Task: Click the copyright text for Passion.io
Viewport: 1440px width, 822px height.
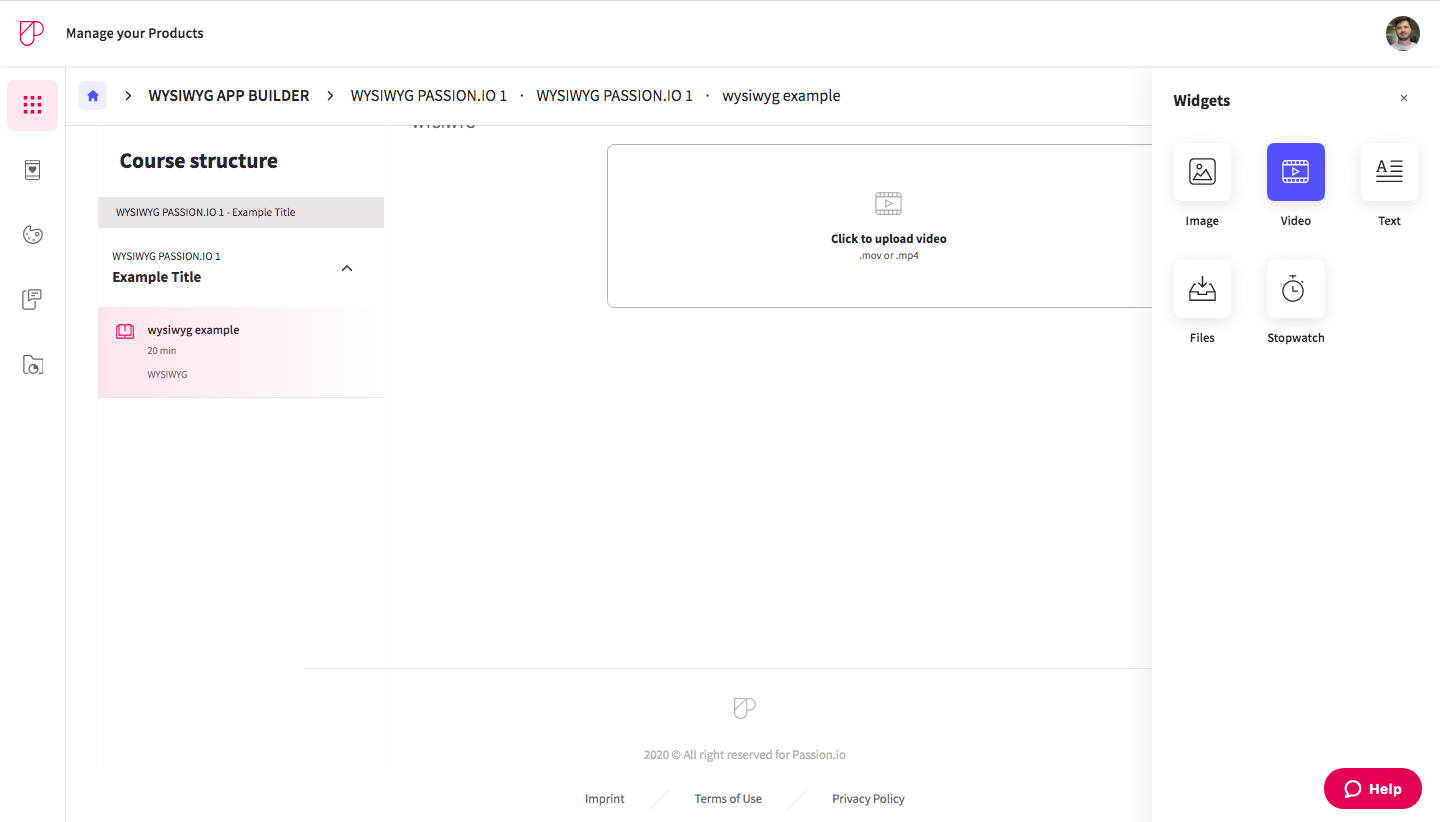Action: (745, 755)
